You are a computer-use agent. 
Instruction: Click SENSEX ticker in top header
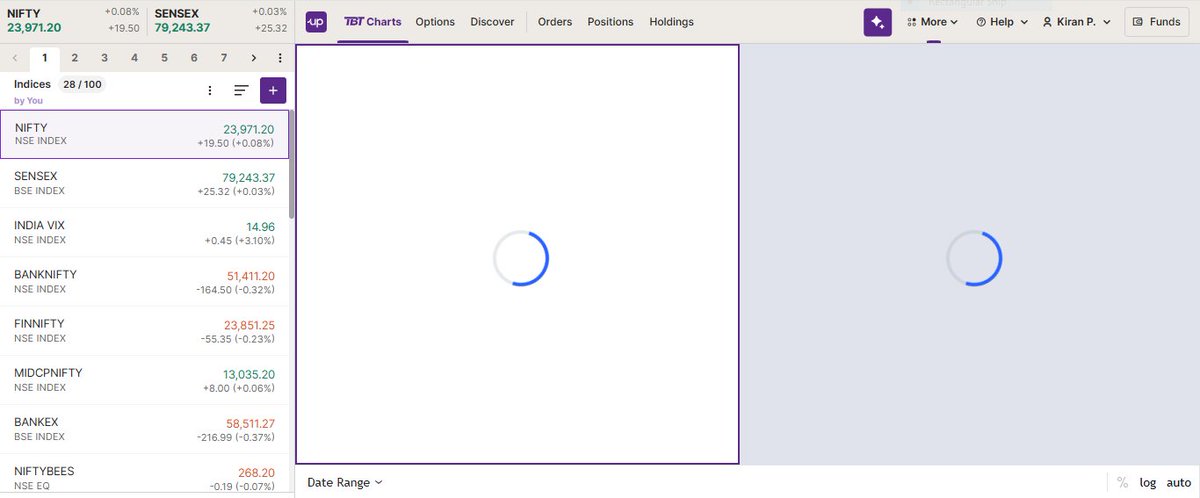pos(221,20)
